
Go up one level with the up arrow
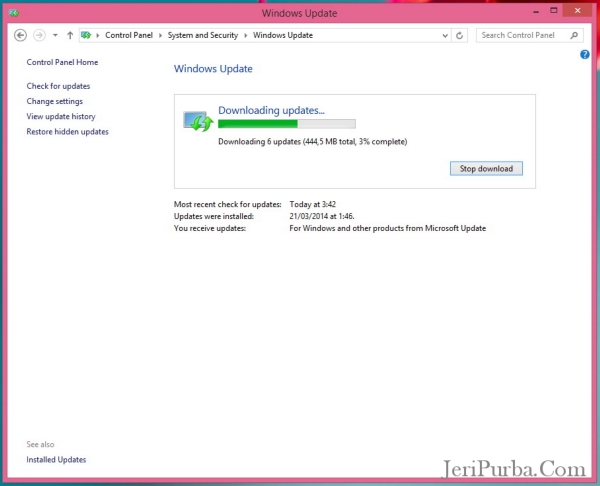click(x=70, y=35)
